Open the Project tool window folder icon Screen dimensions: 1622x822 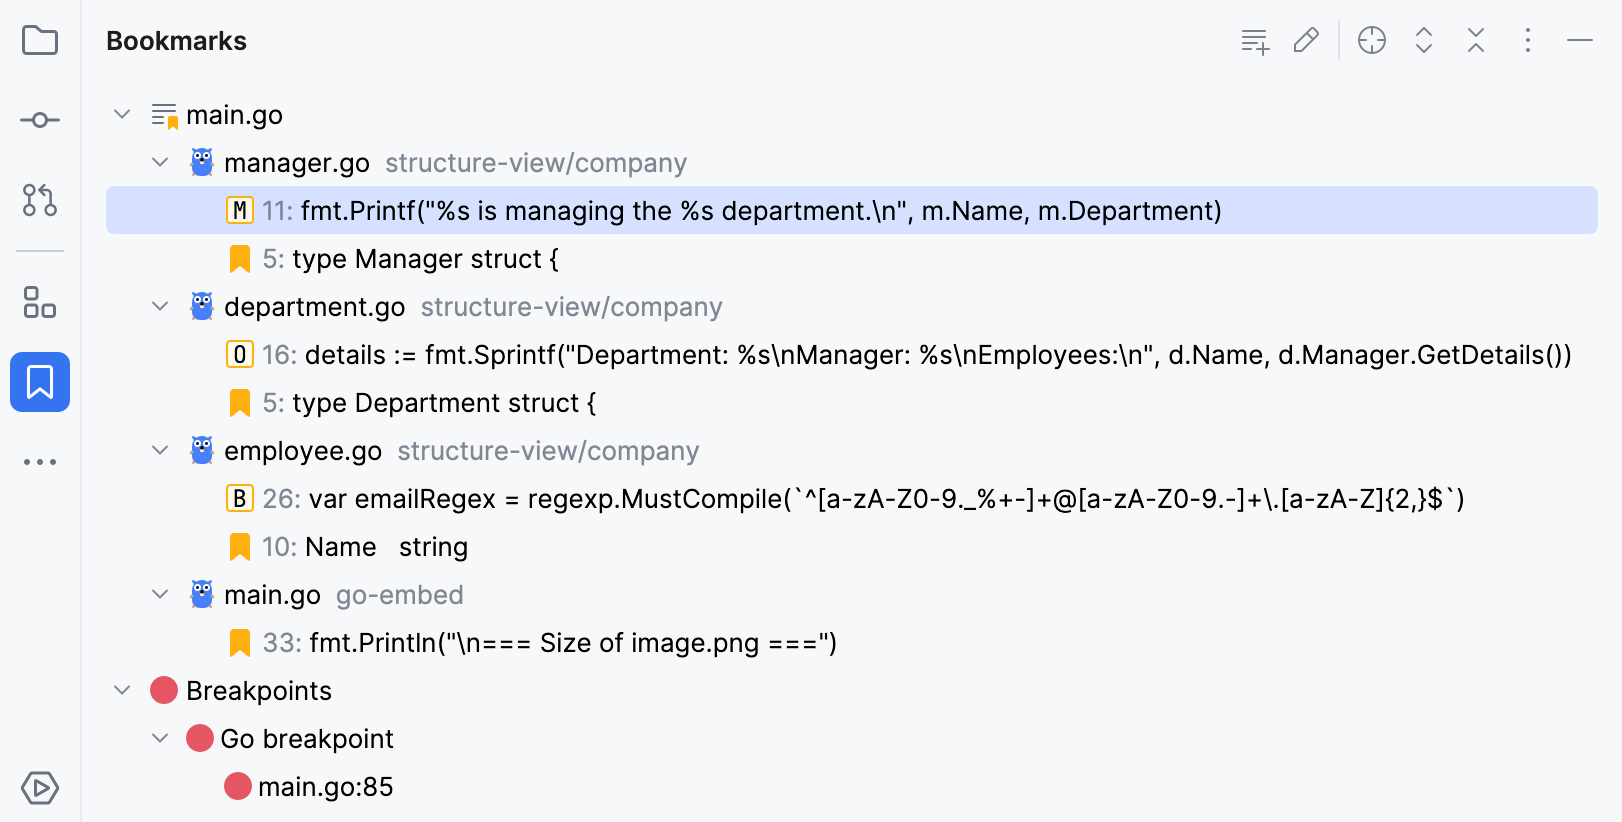click(x=40, y=41)
